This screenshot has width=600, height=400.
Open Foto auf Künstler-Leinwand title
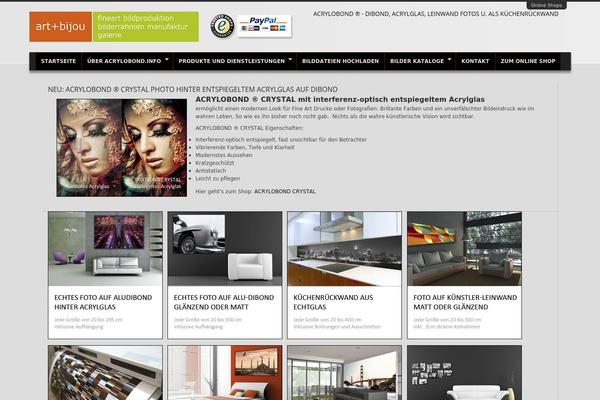click(465, 302)
